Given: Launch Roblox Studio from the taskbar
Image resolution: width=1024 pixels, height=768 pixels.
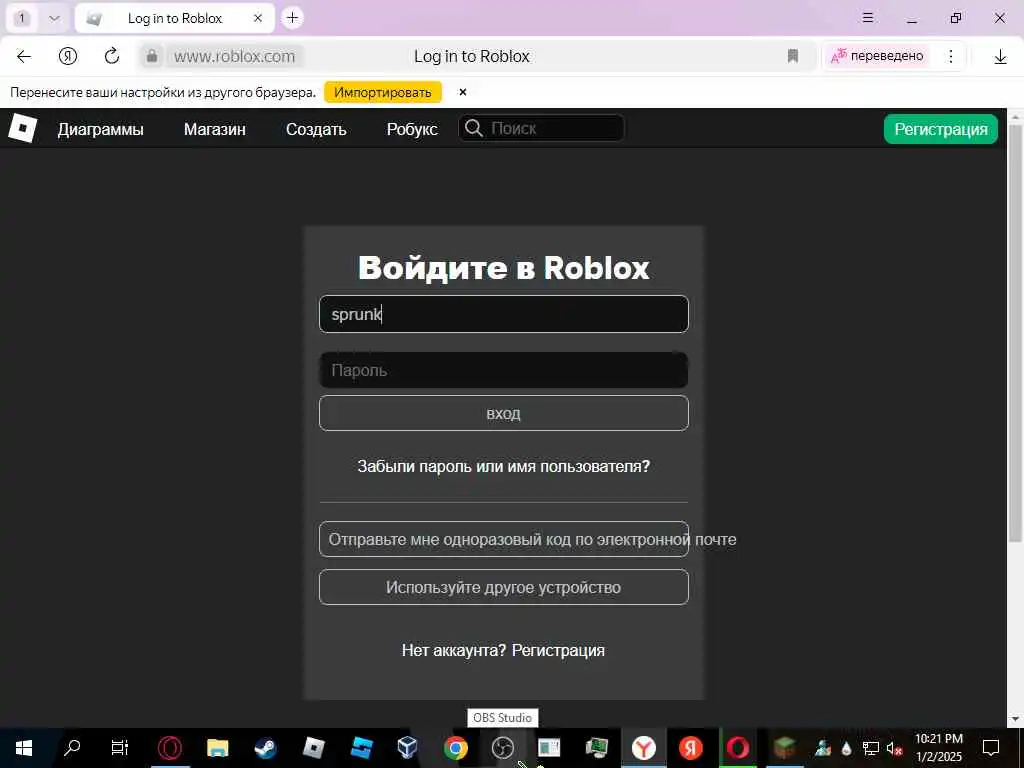Looking at the screenshot, I should pyautogui.click(x=361, y=748).
